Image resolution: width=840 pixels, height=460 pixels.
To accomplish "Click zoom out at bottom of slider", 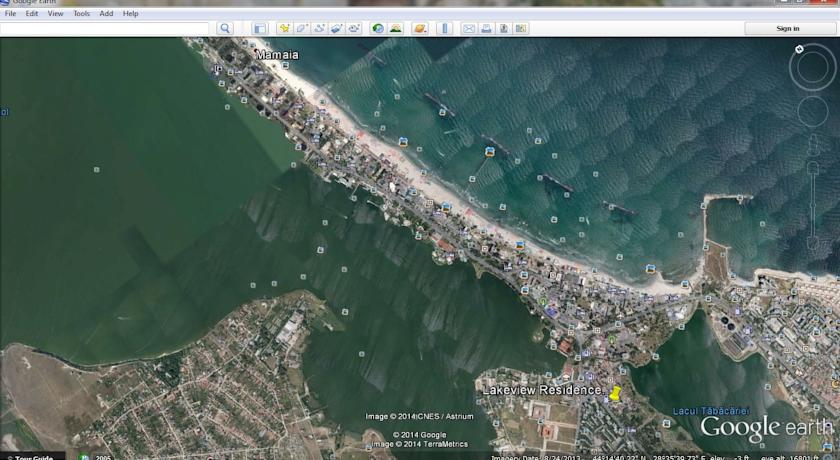I will [813, 245].
